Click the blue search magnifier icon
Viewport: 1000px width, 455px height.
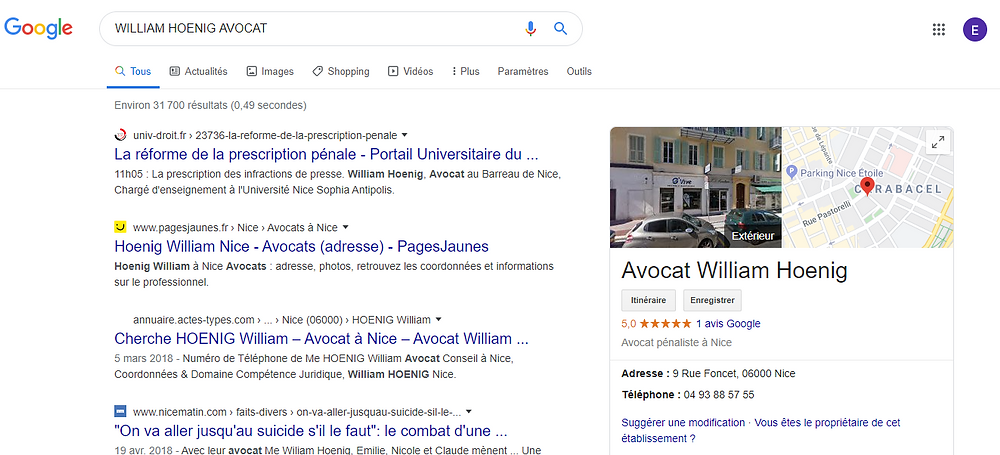pos(561,28)
